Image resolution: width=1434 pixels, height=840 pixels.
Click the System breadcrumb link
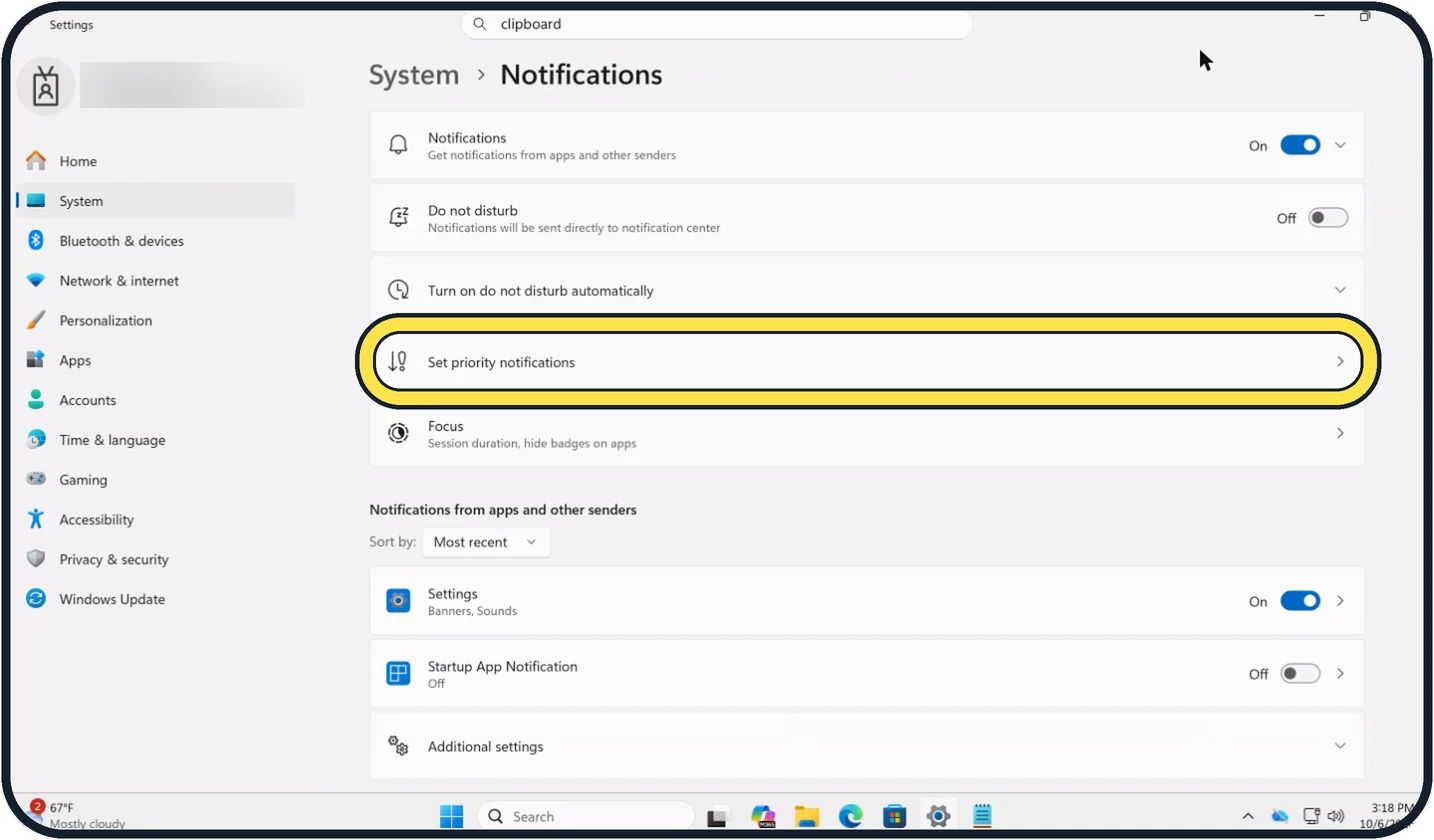414,75
